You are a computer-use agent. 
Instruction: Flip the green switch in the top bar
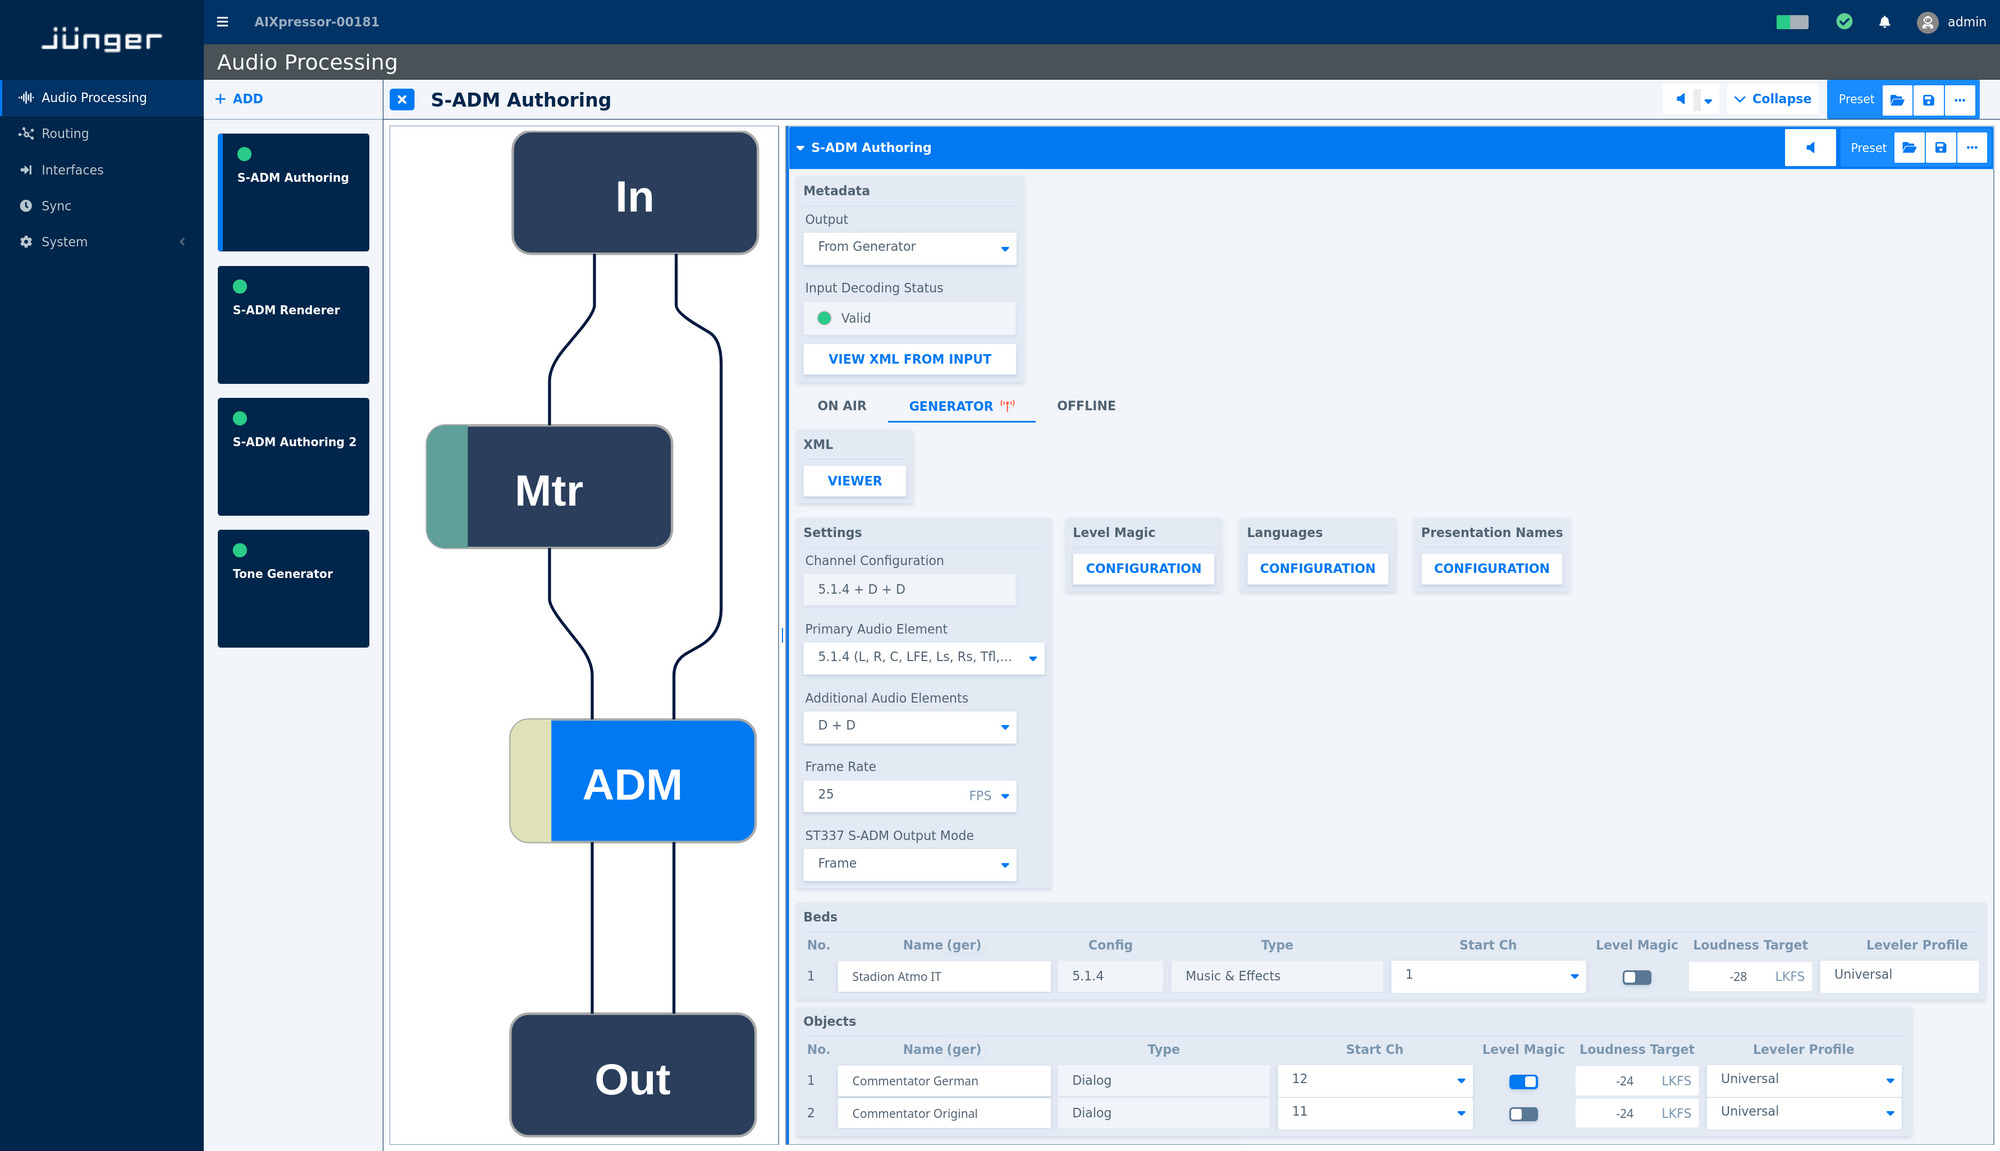point(1791,21)
